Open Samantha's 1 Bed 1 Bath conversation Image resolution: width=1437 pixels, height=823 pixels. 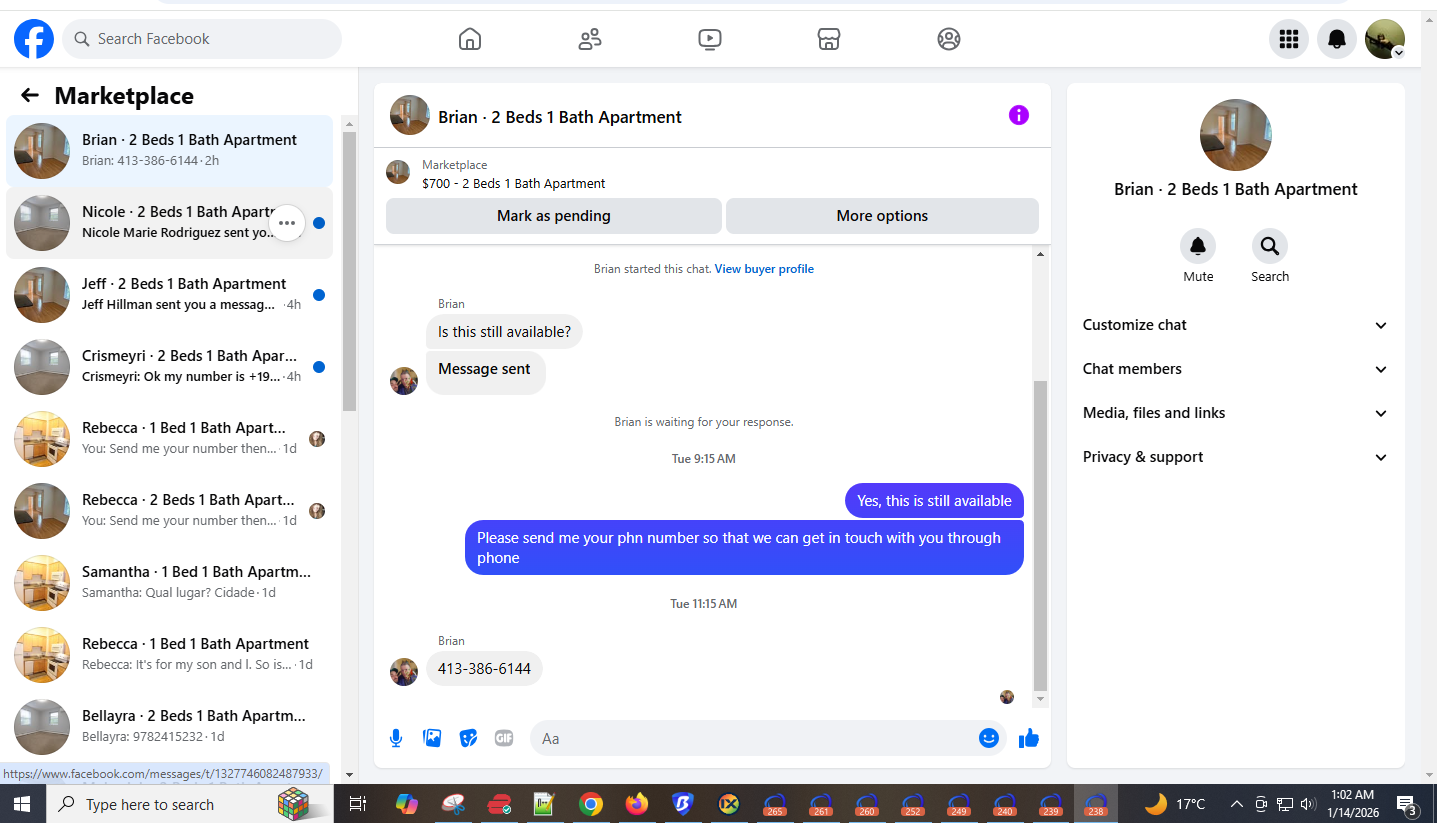(170, 583)
